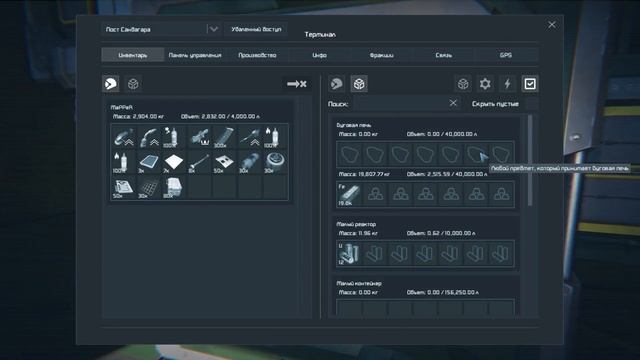Image resolution: width=640 pixels, height=360 pixels.
Task: Open the Инфо tab
Action: tap(319, 55)
